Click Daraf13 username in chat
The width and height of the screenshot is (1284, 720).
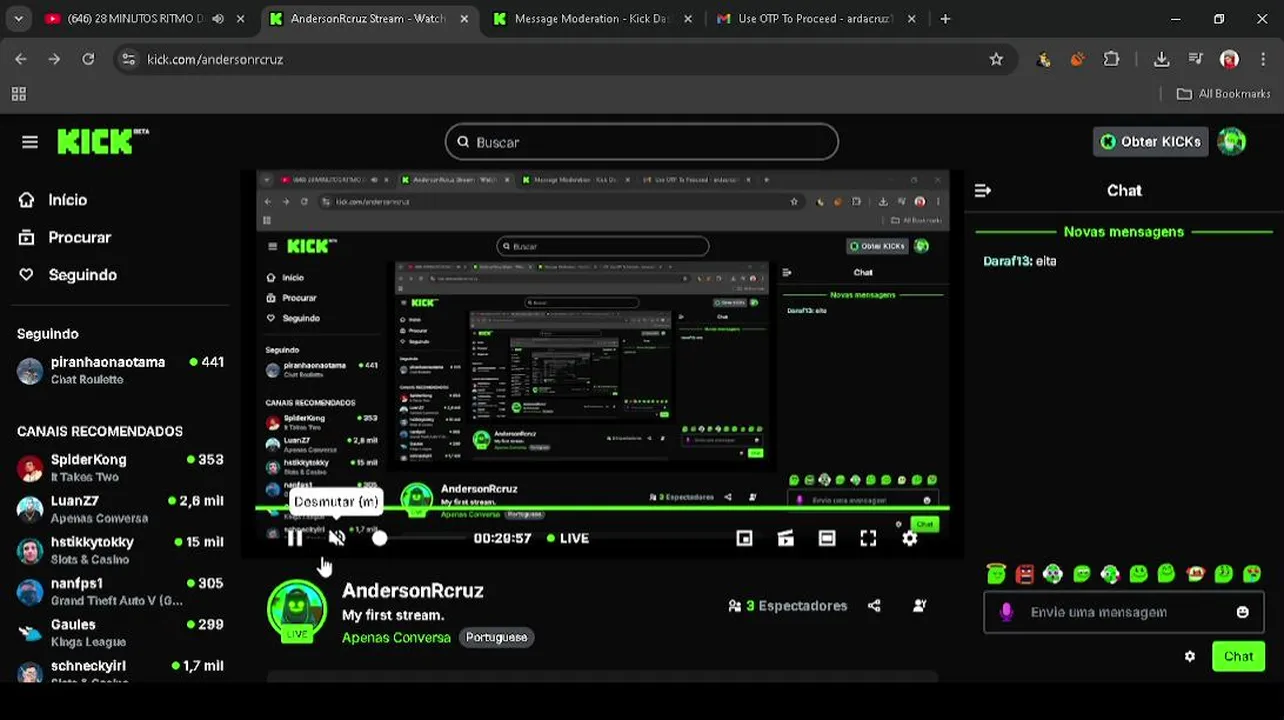pos(1007,261)
